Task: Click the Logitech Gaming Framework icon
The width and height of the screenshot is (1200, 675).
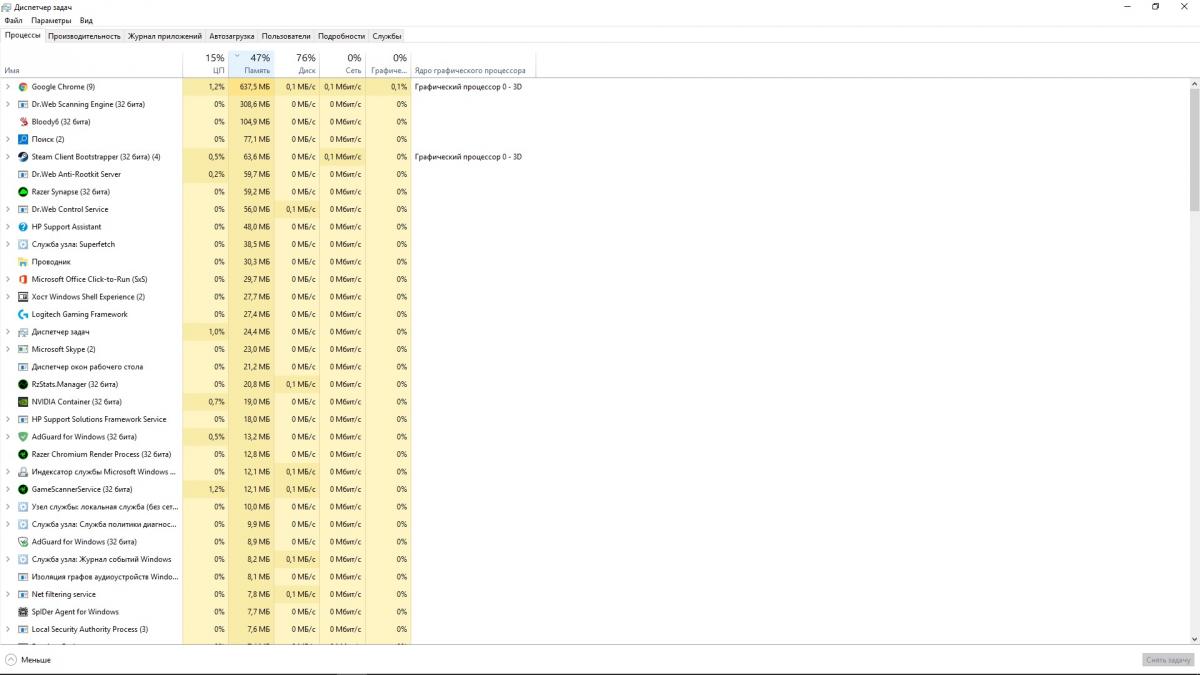Action: pos(23,314)
